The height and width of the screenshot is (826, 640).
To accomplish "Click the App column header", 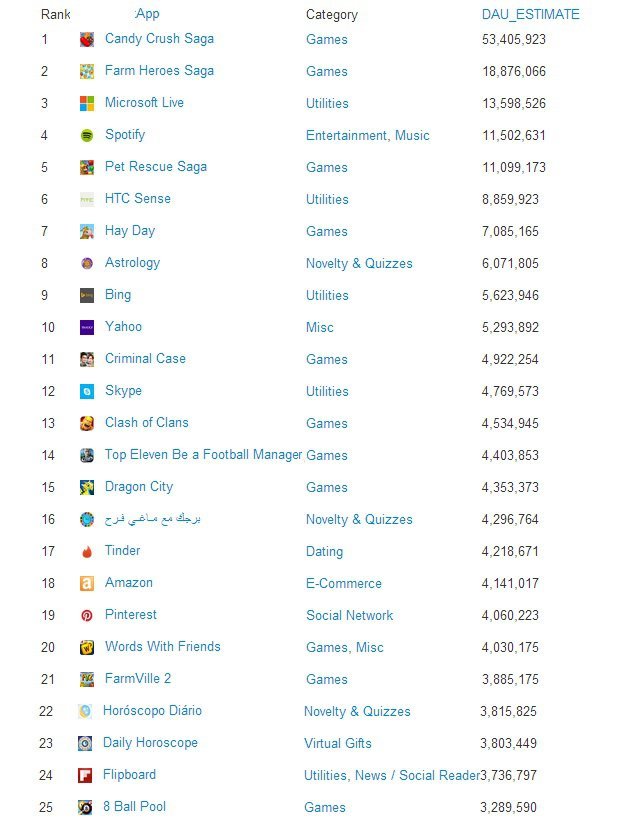I will tap(147, 14).
